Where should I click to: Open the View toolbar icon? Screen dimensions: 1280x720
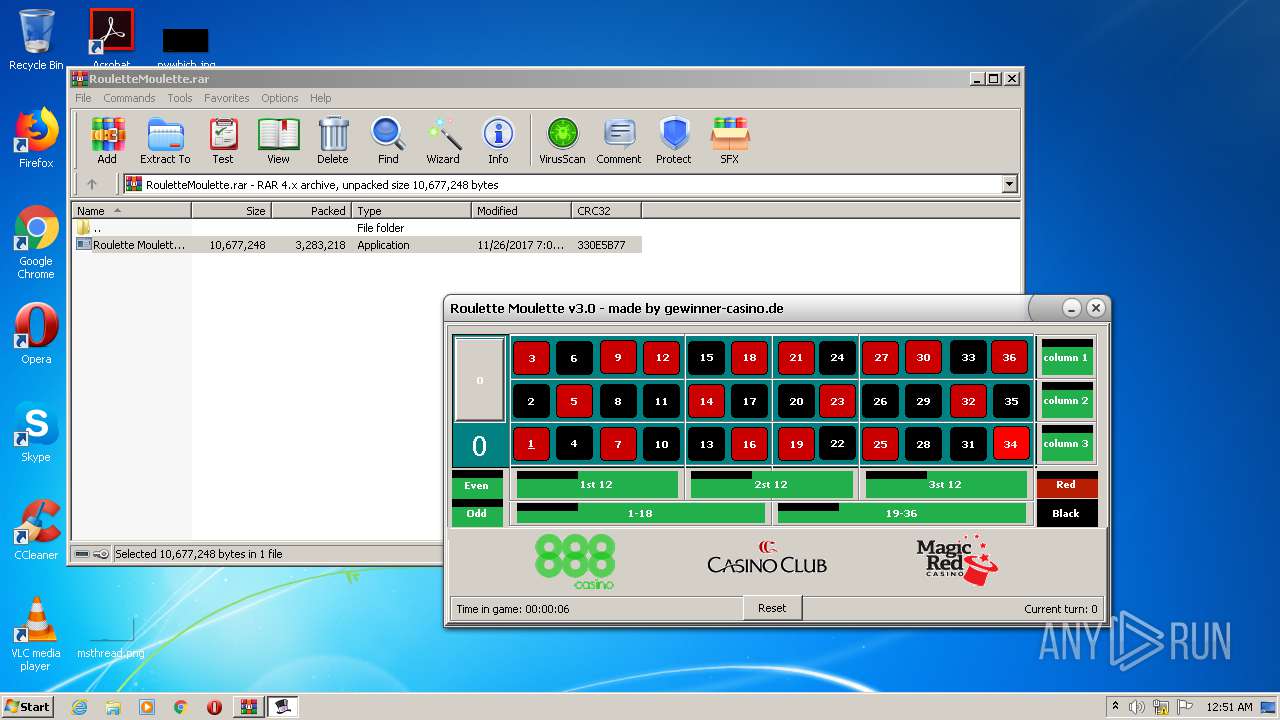(x=278, y=140)
